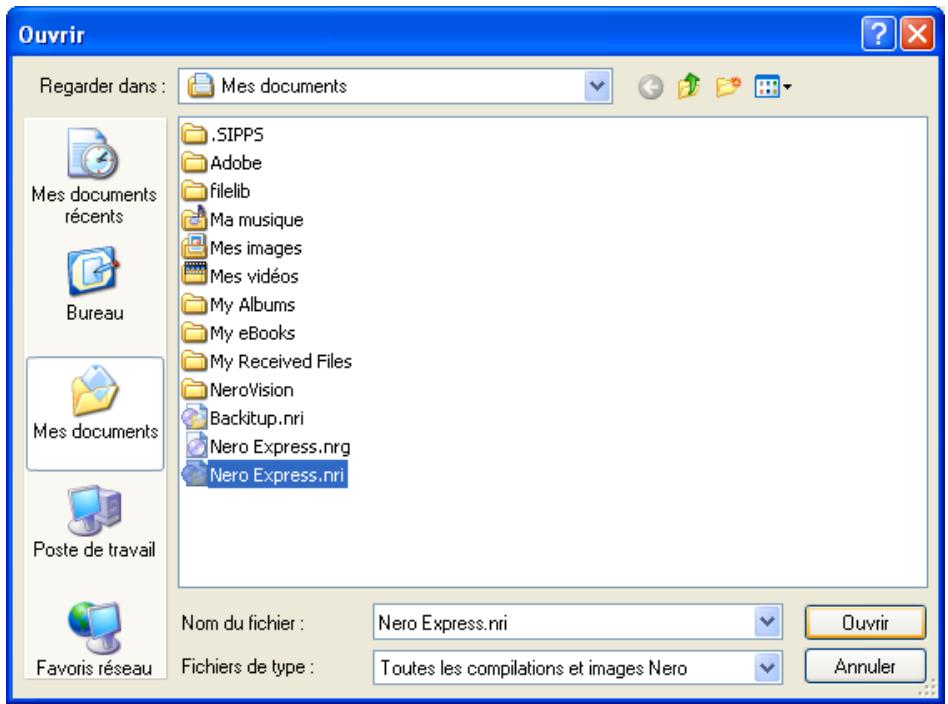Click the Mes vidéos folder icon
The width and height of the screenshot is (948, 704).
coord(195,275)
